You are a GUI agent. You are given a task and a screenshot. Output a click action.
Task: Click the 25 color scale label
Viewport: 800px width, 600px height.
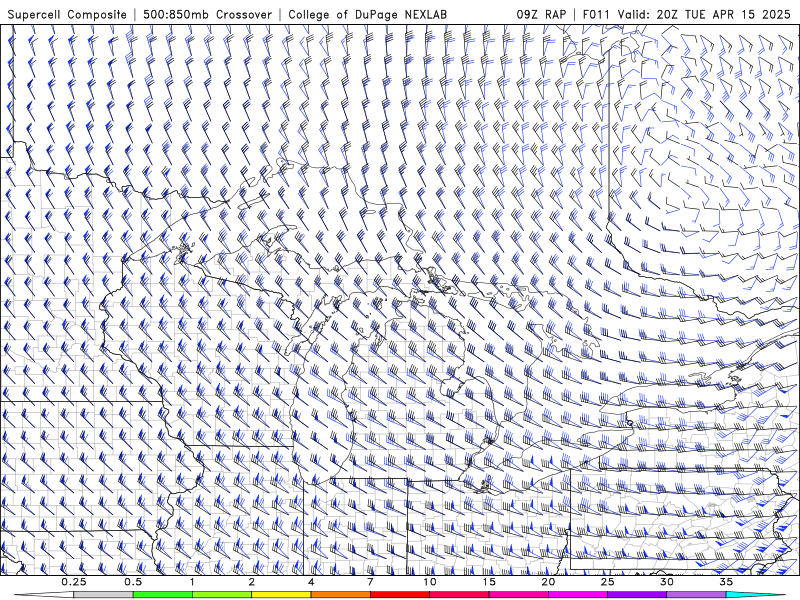pos(607,582)
